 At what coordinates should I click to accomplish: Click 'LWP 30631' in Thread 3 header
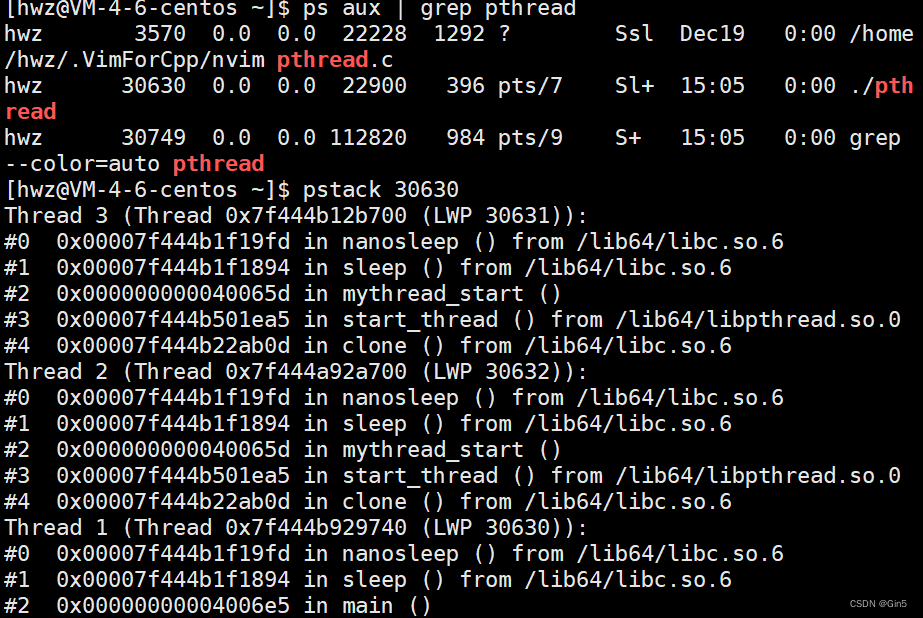(x=492, y=215)
